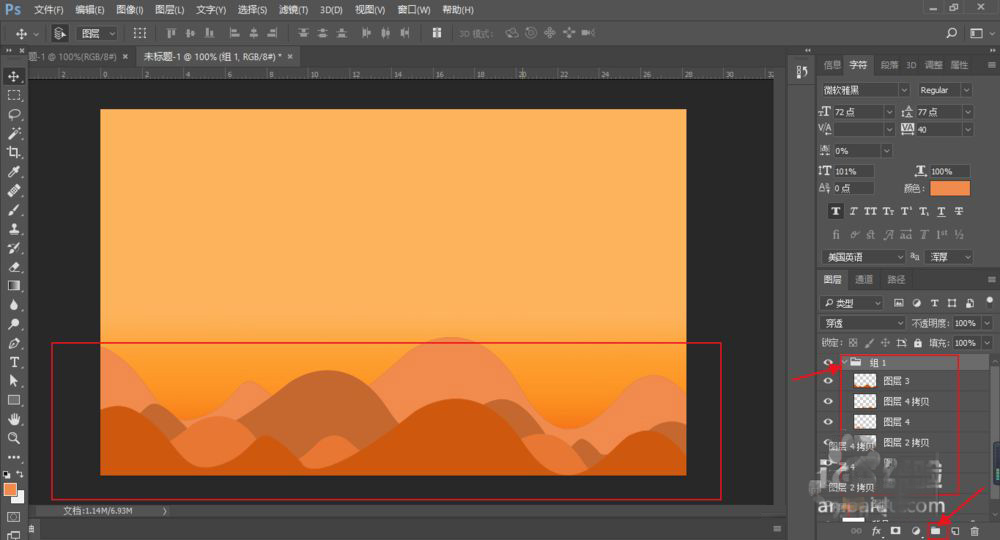Toggle visibility of 组 1 group

click(x=828, y=363)
